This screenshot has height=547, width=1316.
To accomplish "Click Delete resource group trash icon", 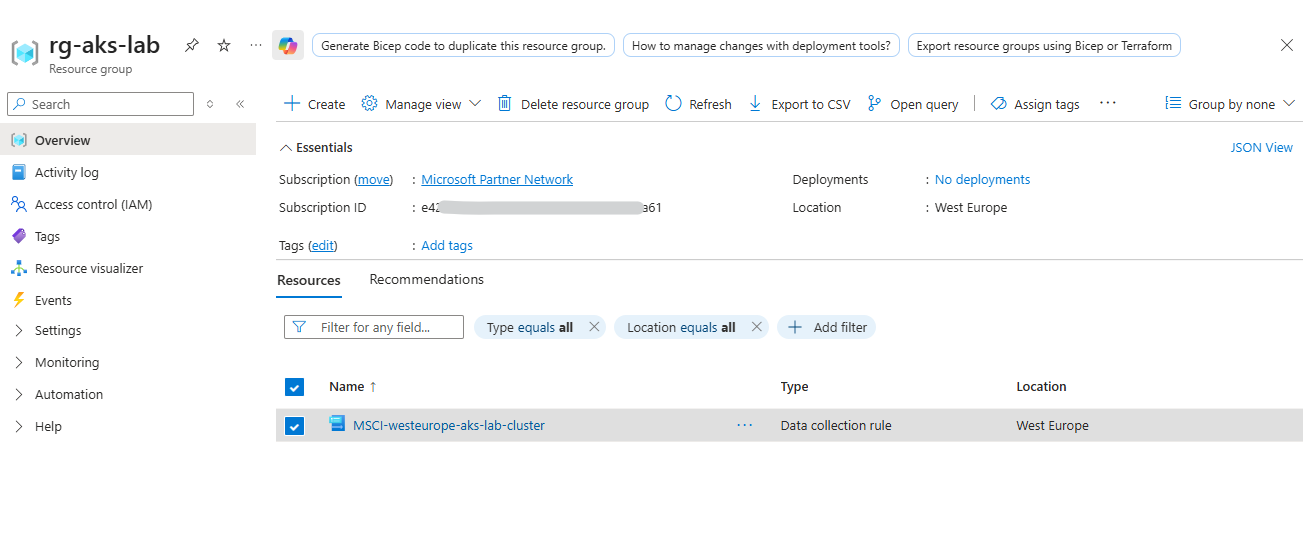I will [x=505, y=104].
